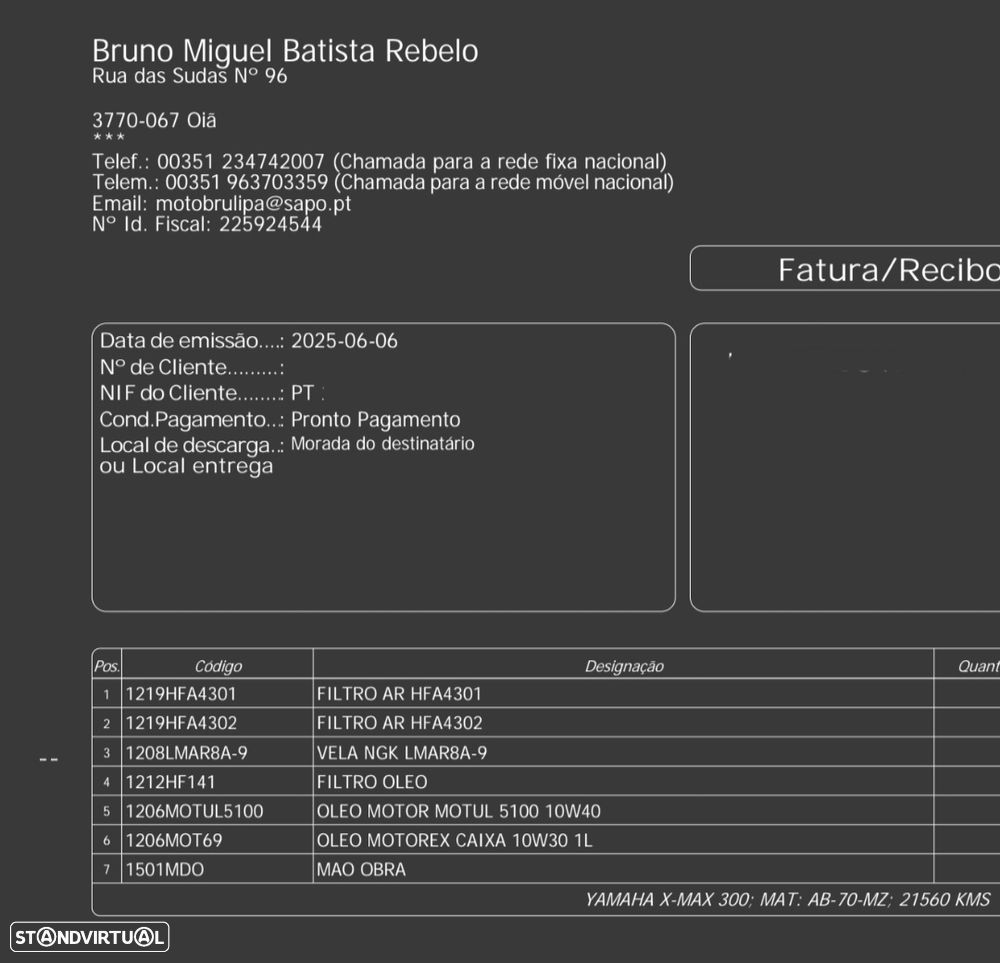The width and height of the screenshot is (1000, 963).
Task: Select code 1501MDO
Action: [x=165, y=869]
